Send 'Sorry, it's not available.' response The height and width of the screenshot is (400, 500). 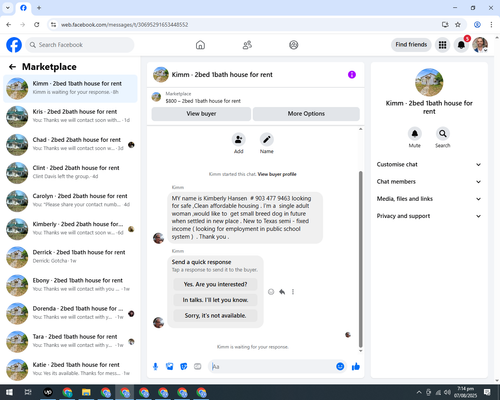click(215, 315)
